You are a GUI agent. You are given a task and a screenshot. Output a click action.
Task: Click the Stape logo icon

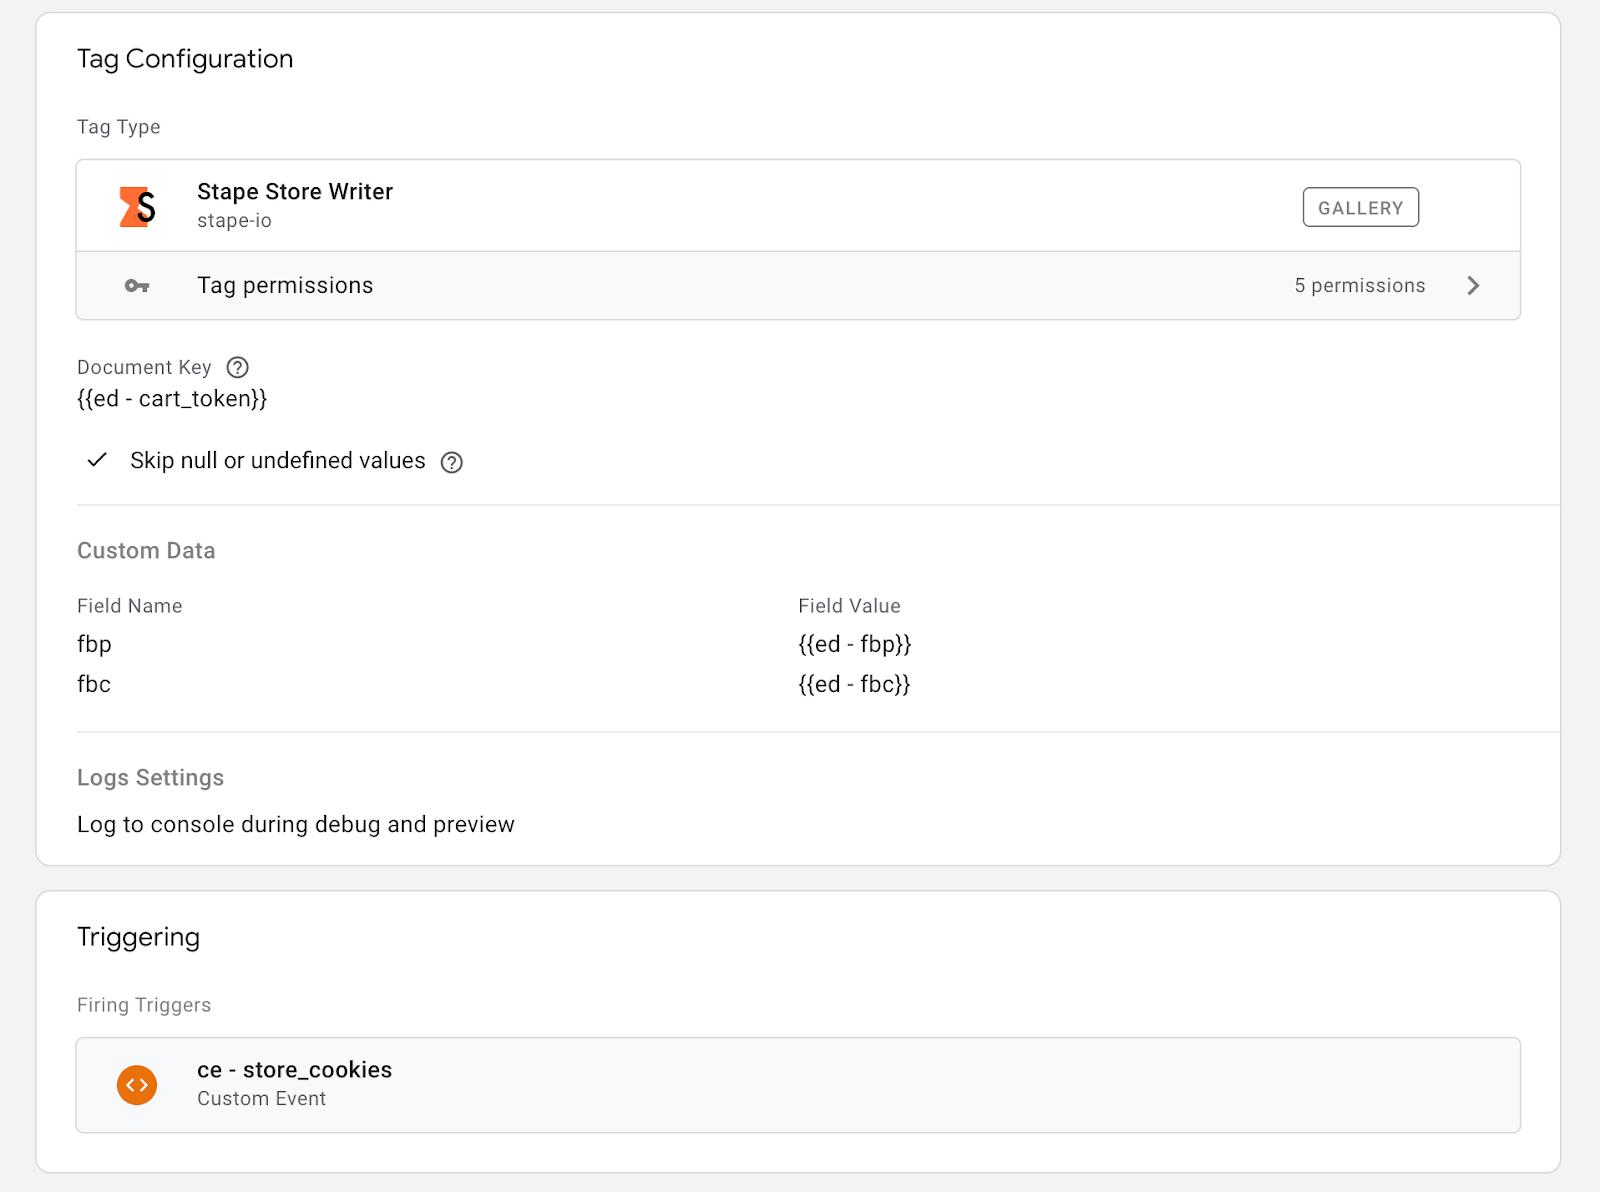pos(137,206)
